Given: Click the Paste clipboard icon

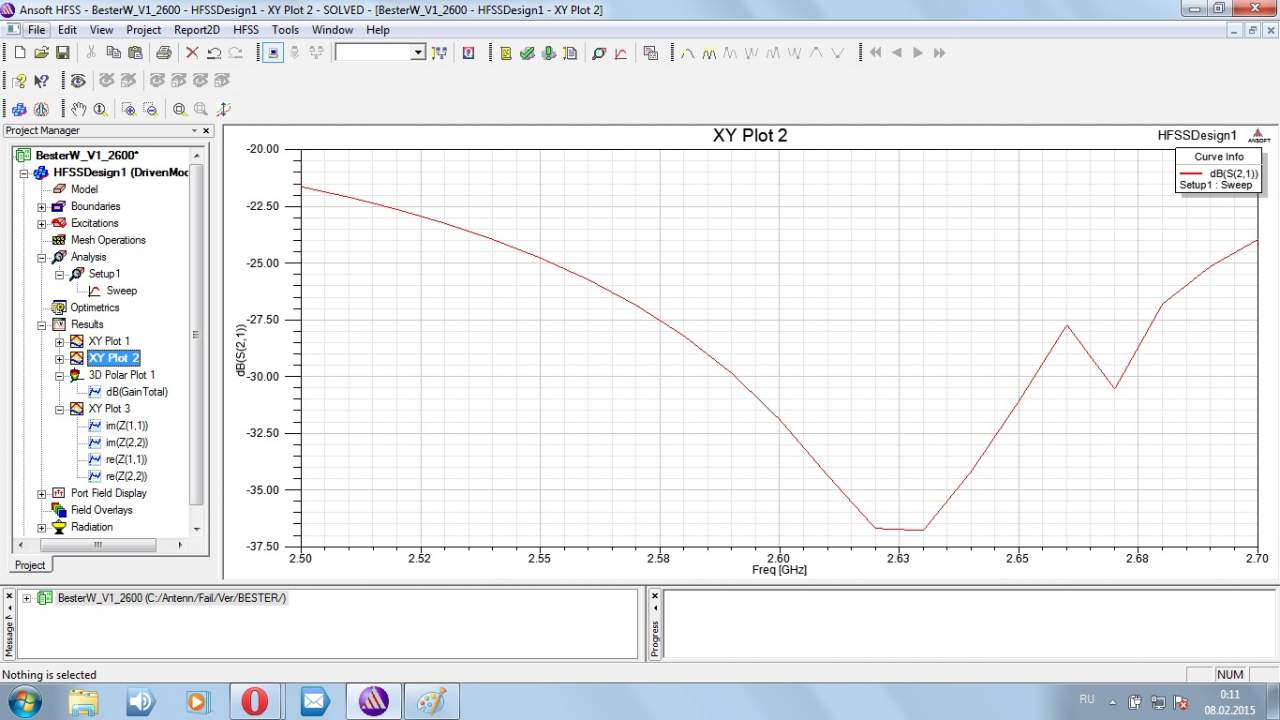Looking at the screenshot, I should [134, 53].
